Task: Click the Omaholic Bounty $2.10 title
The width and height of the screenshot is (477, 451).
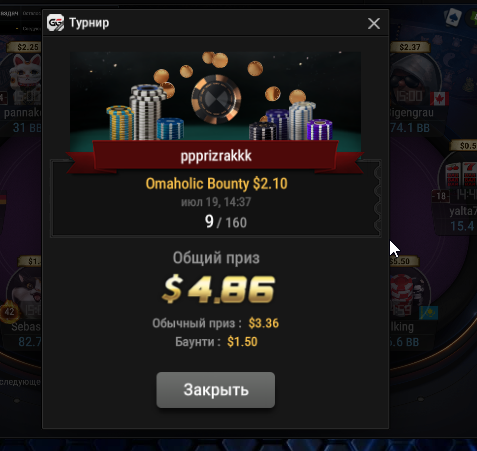Action: (x=216, y=184)
